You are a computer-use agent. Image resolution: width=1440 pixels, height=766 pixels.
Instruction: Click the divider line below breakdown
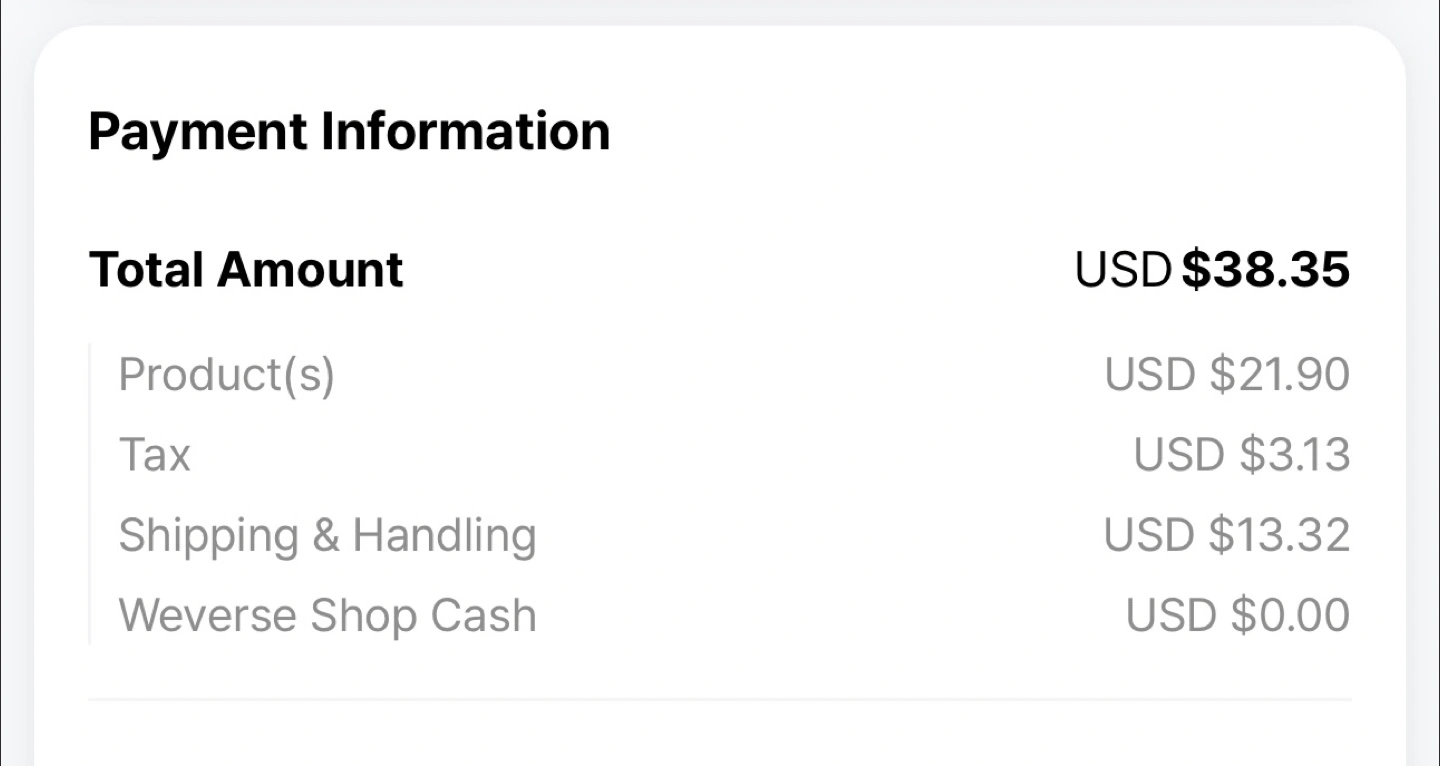(720, 699)
